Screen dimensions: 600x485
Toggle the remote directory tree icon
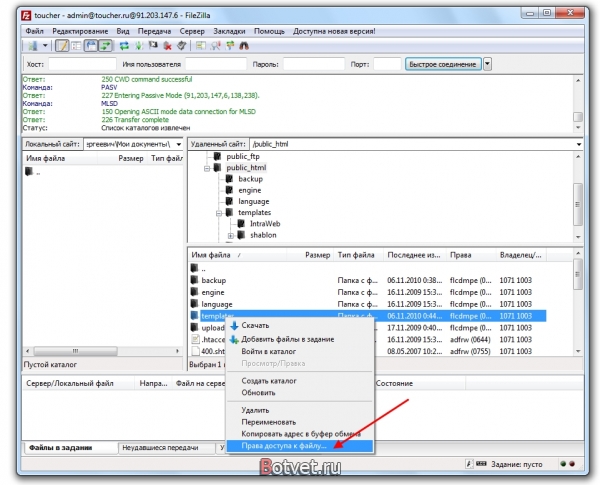[91, 46]
